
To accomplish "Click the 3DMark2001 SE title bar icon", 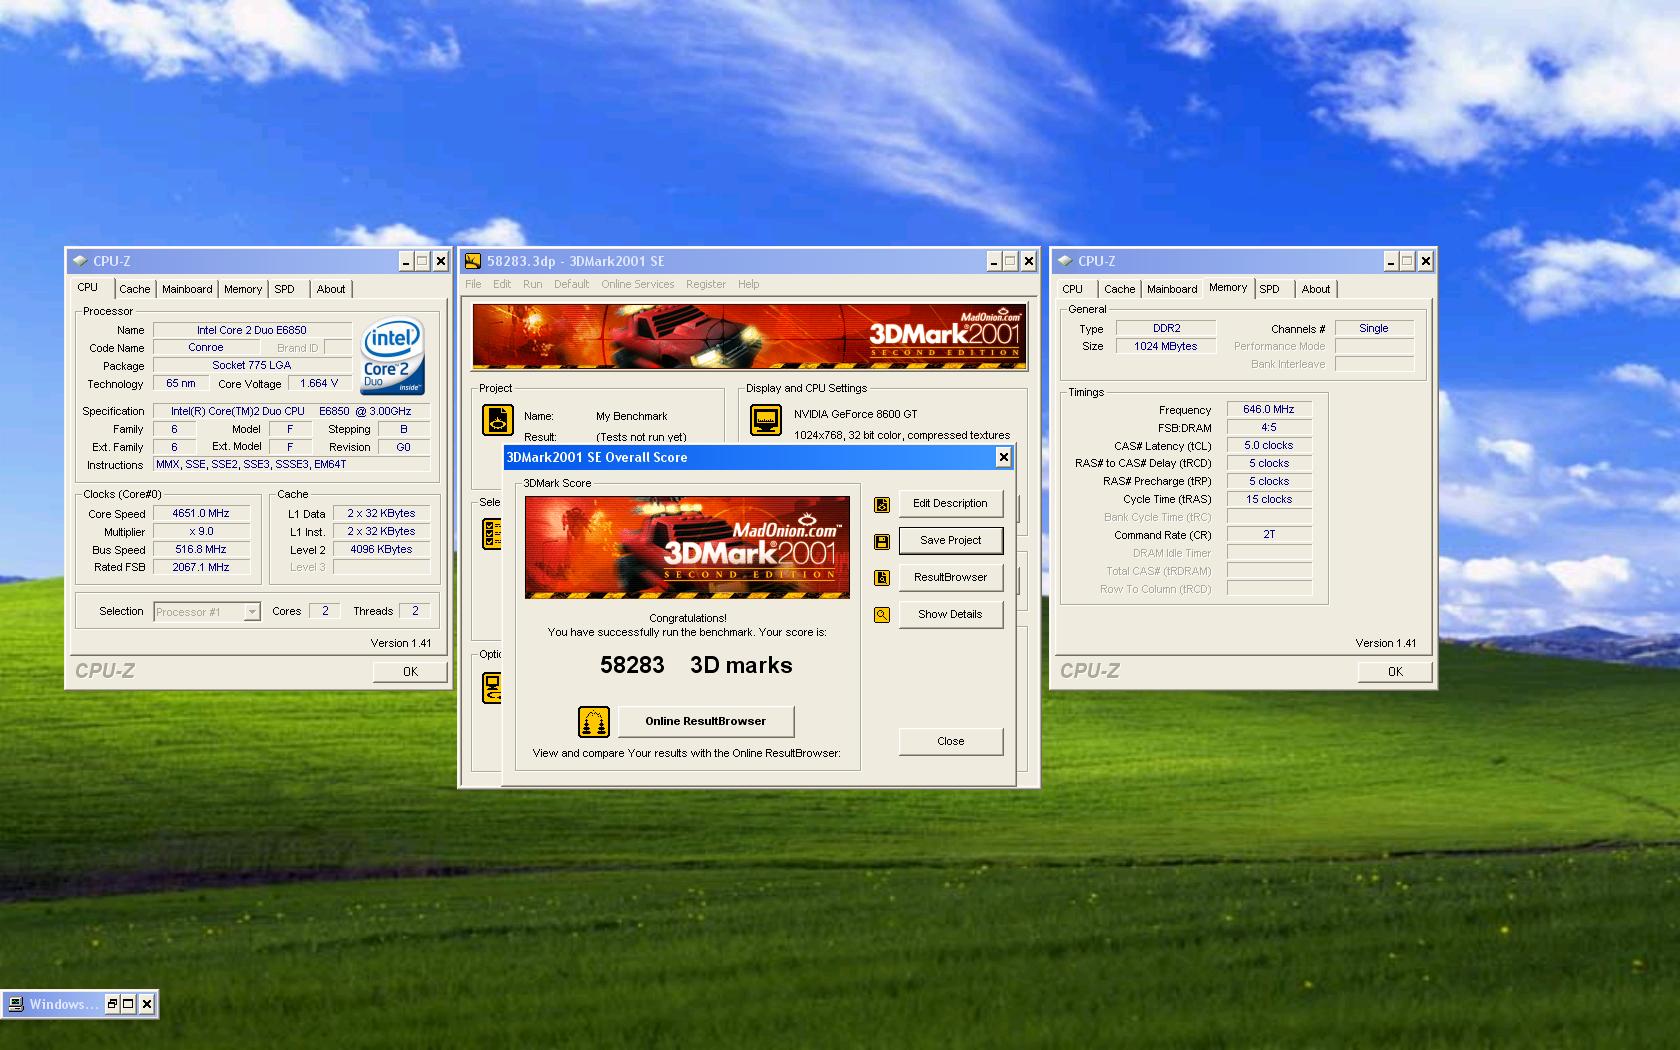I will tap(473, 261).
